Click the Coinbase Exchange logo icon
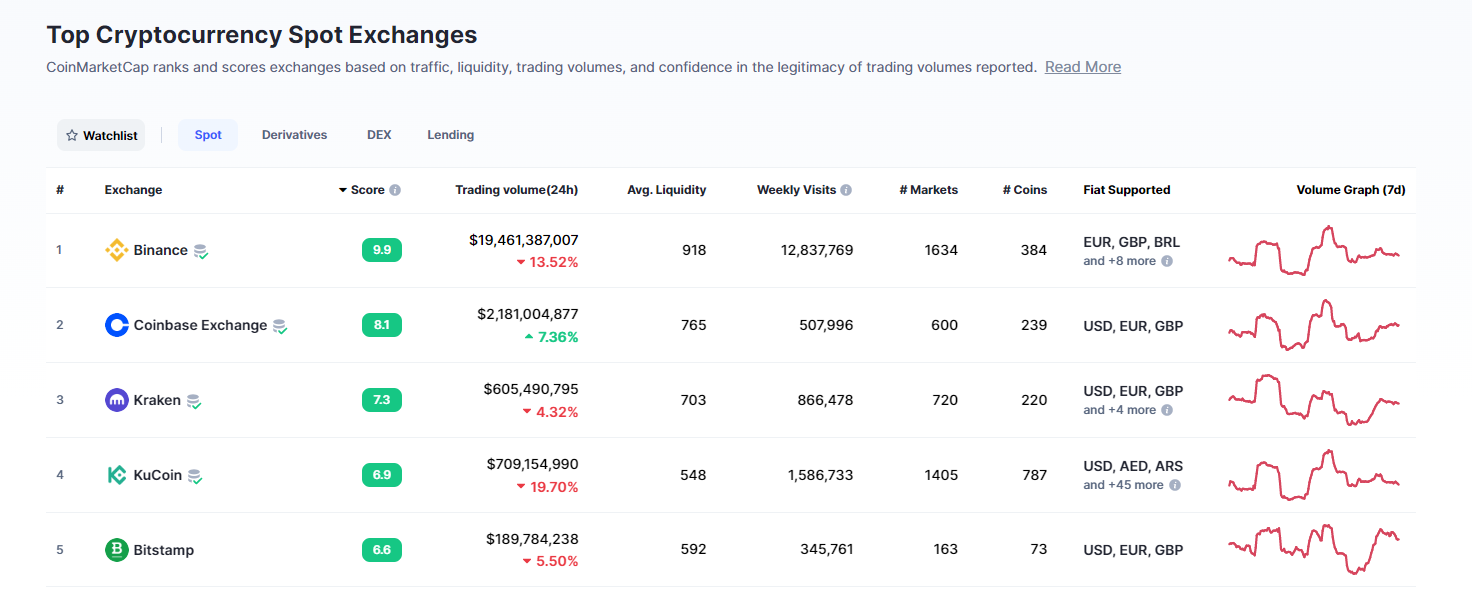Viewport: 1472px width, 594px height. coord(117,325)
